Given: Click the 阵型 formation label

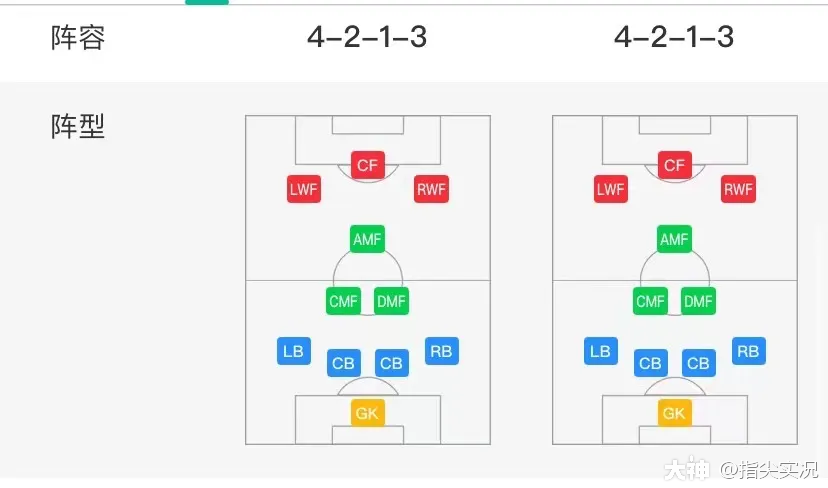Looking at the screenshot, I should coord(78,127).
